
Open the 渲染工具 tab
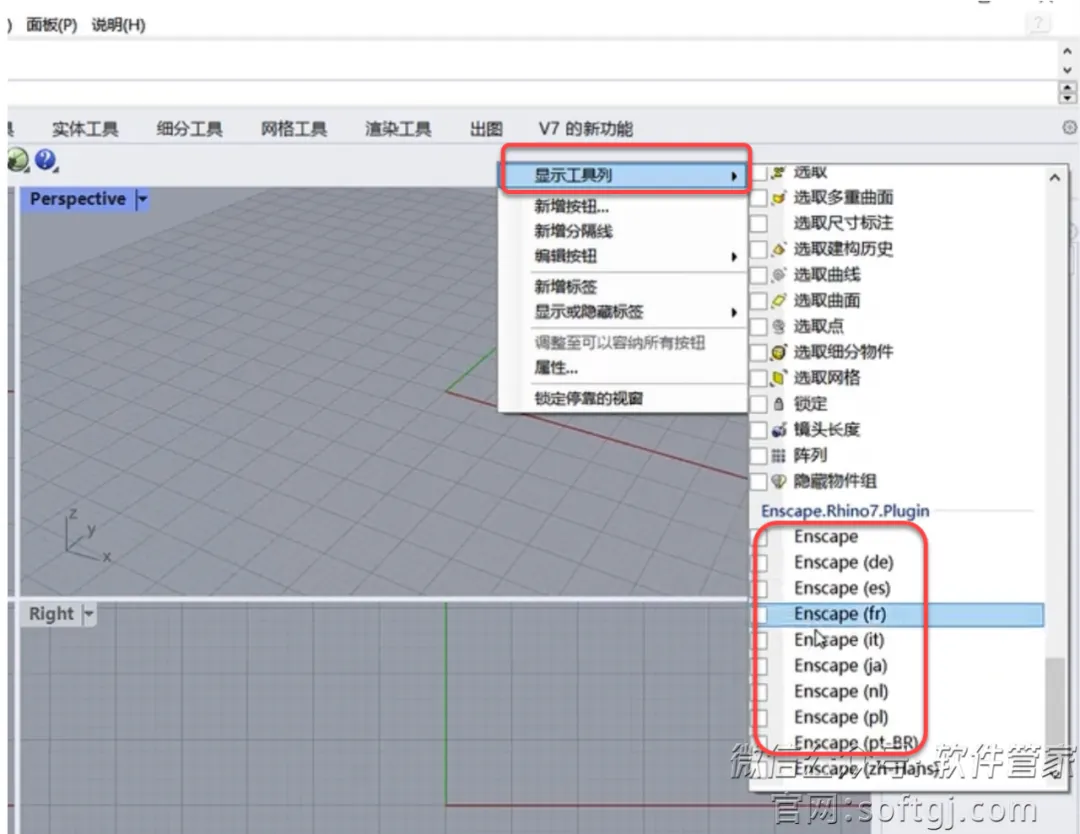tap(398, 129)
